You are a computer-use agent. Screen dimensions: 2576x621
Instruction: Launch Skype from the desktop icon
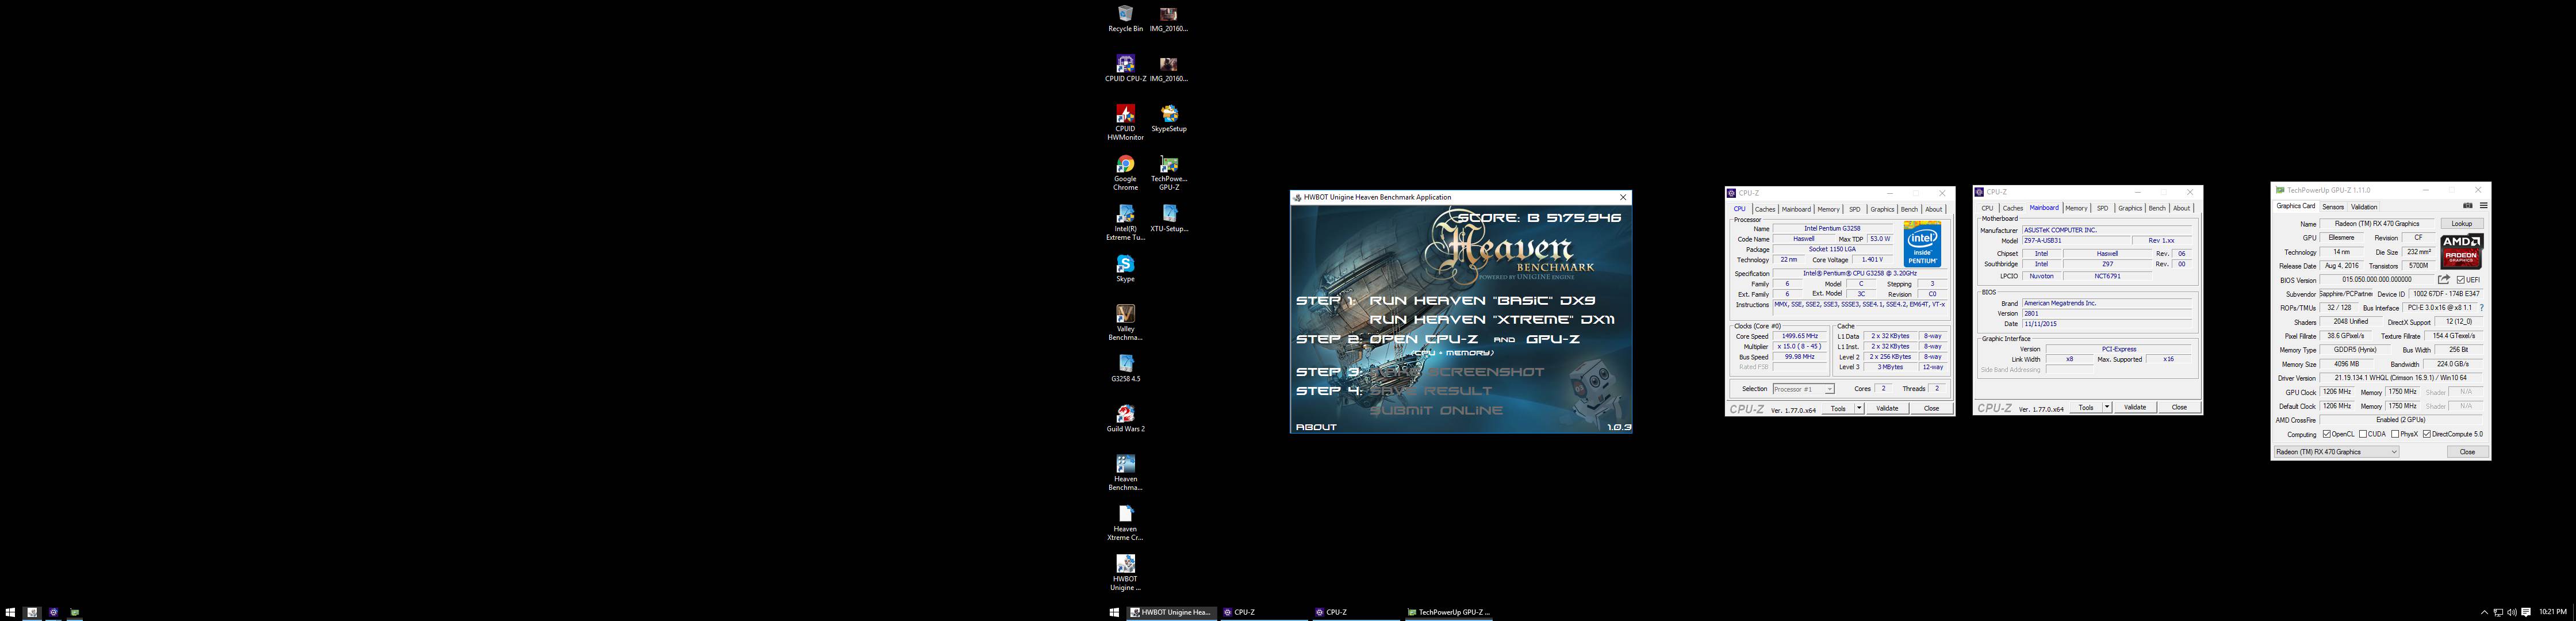tap(1125, 268)
